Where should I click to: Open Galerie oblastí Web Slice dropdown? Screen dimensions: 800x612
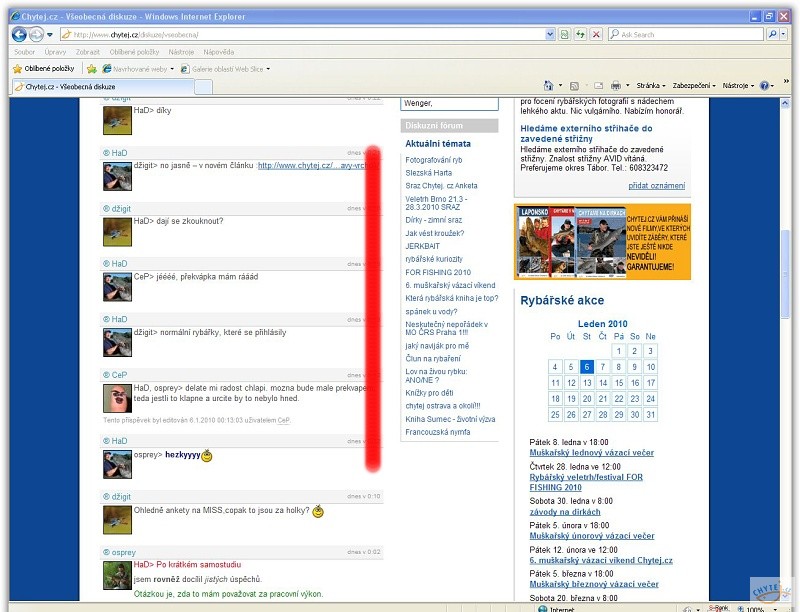coord(226,69)
